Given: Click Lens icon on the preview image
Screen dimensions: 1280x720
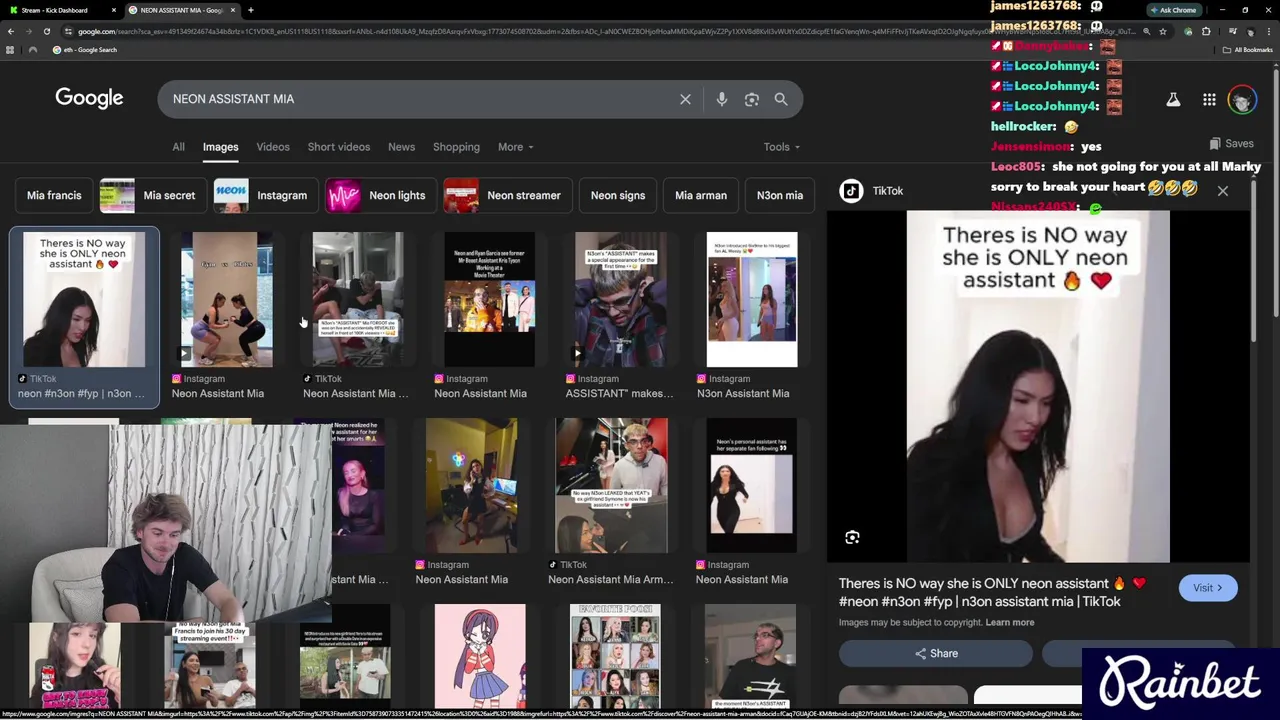Looking at the screenshot, I should tap(852, 538).
